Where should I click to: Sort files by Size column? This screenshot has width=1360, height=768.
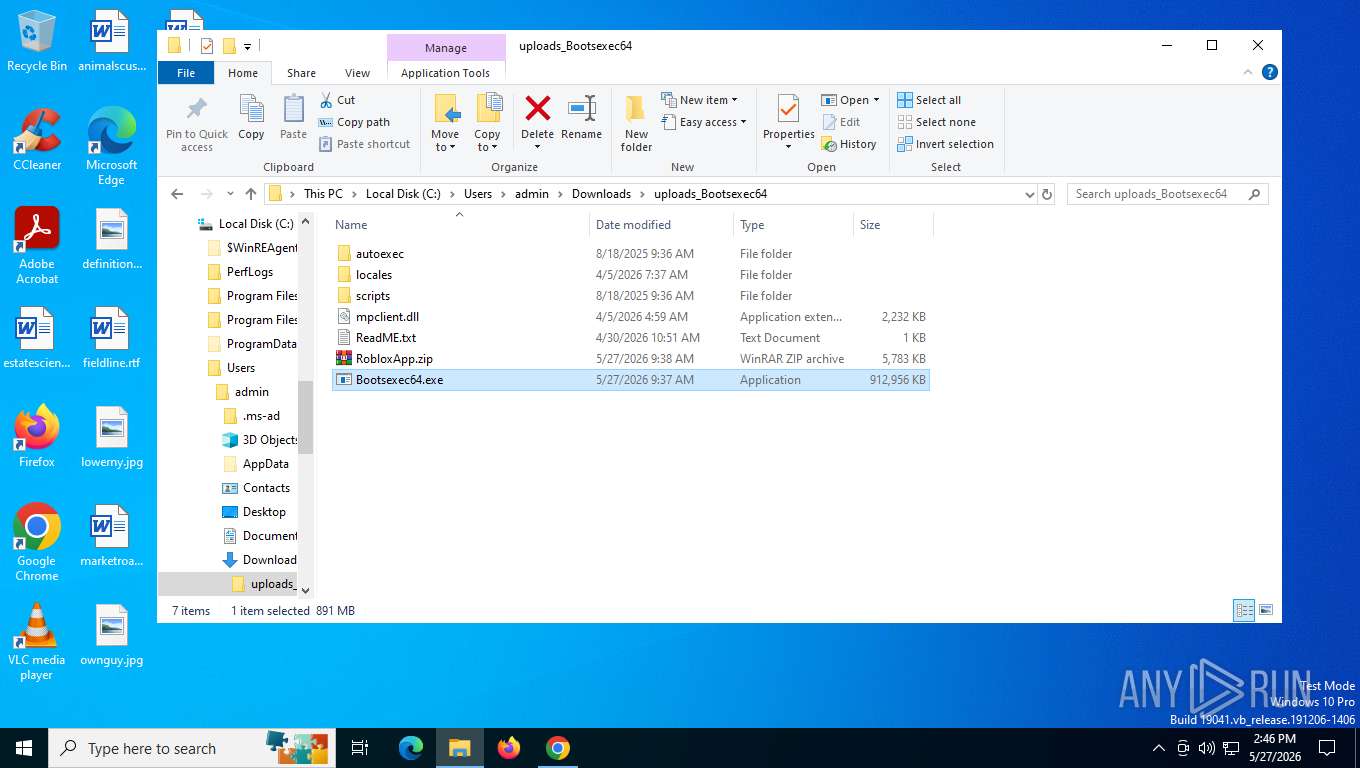893,225
